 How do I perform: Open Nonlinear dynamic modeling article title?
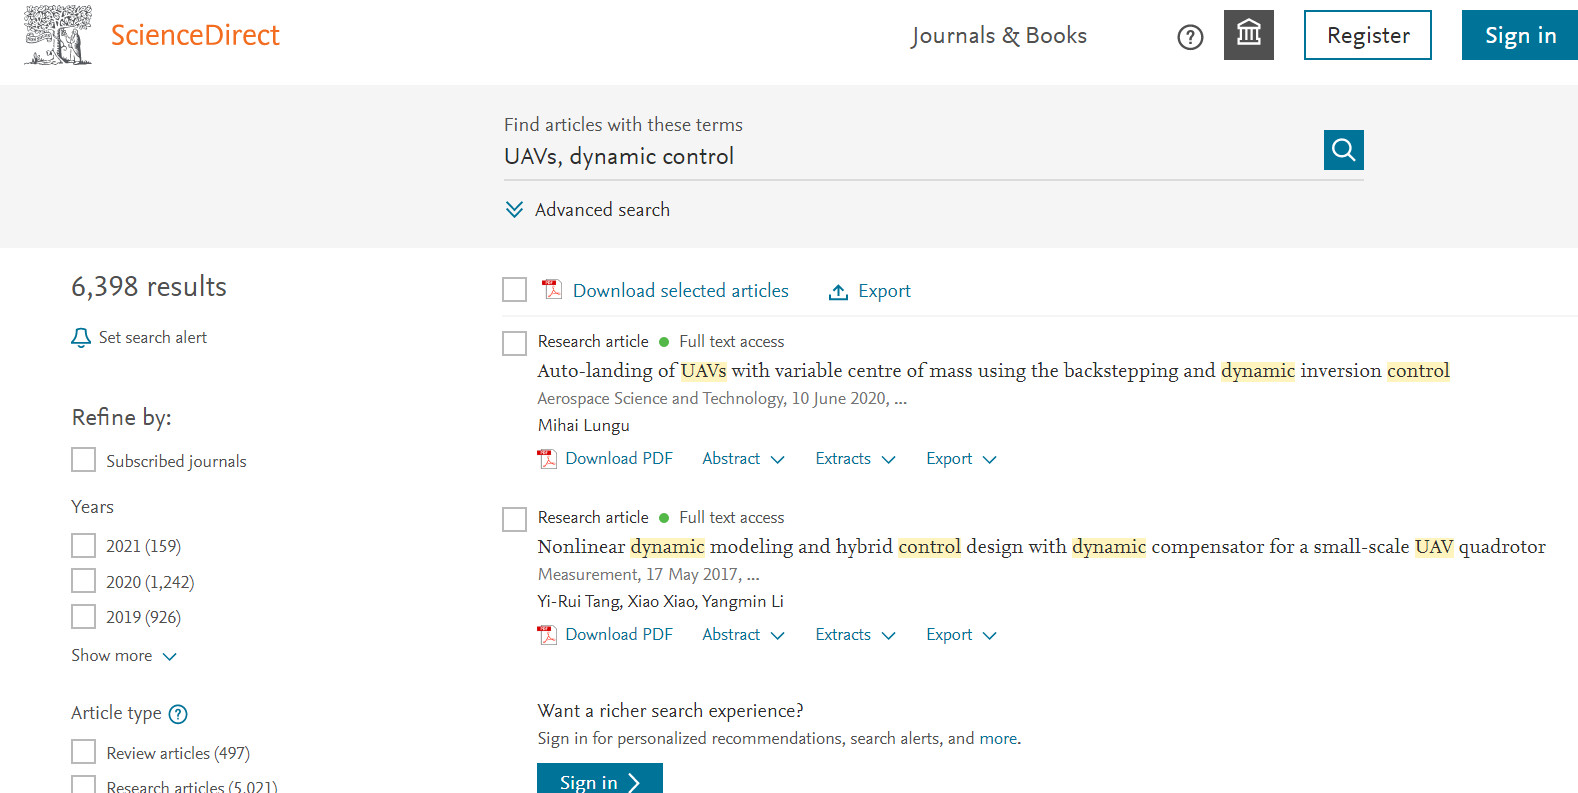point(1041,546)
